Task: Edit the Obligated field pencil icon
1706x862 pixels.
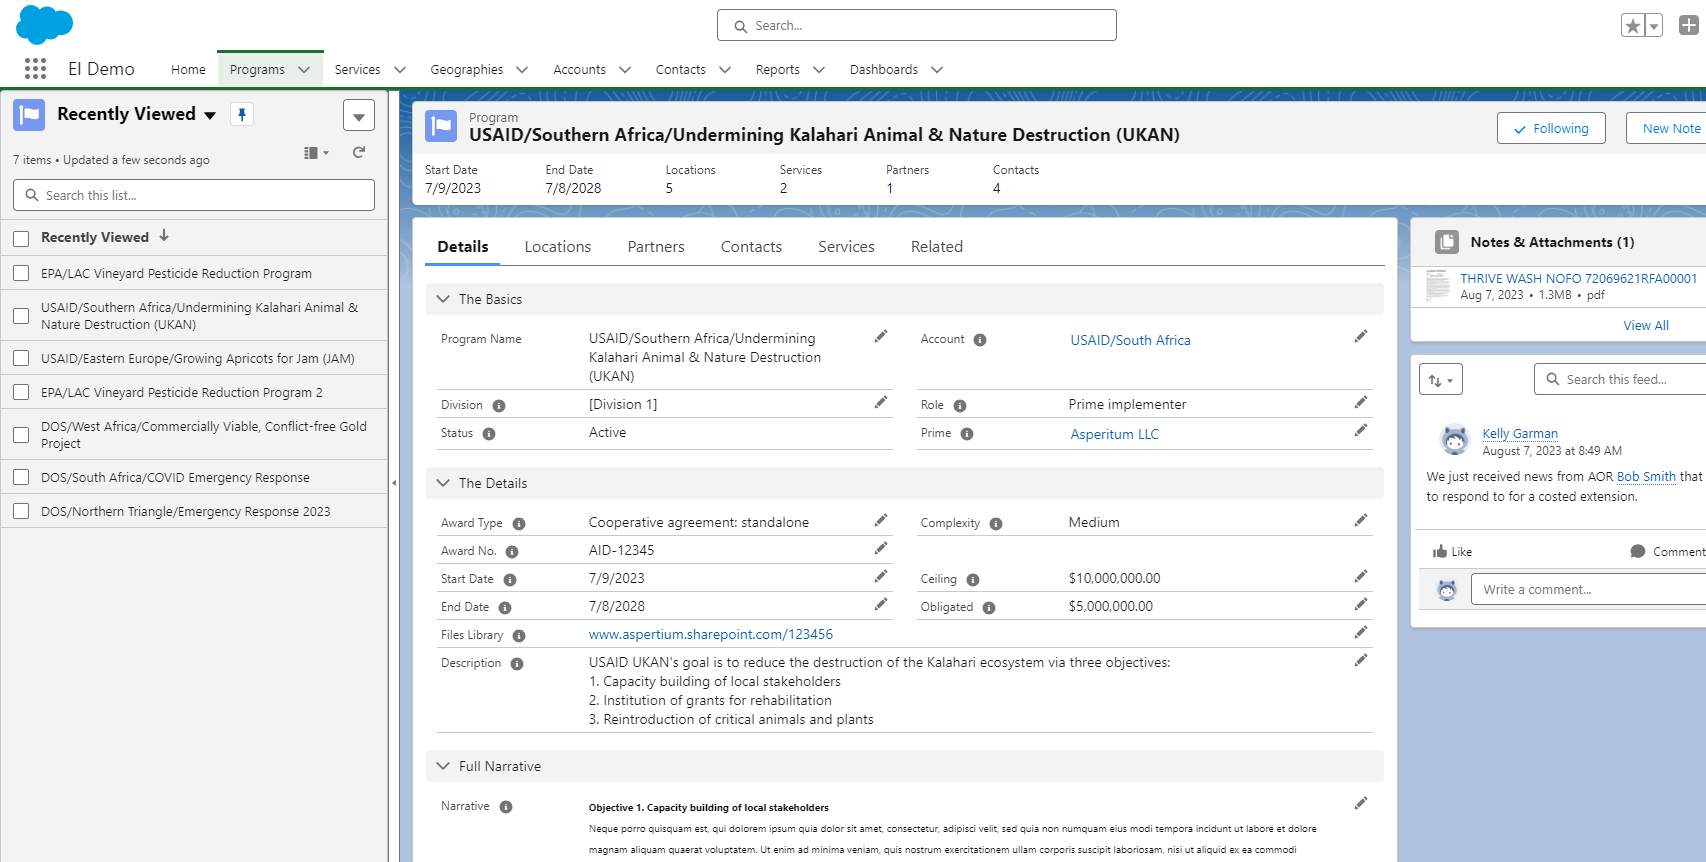Action: tap(1361, 605)
